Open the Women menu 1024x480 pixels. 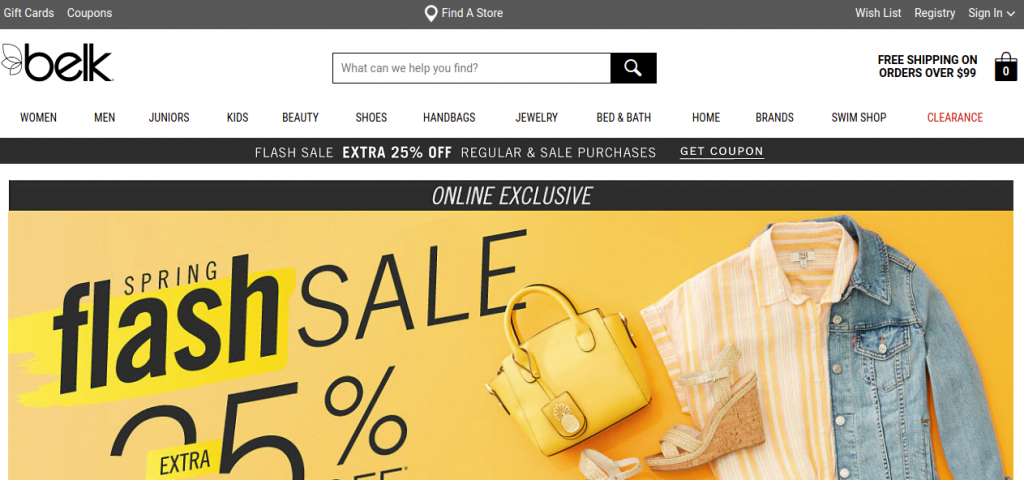[39, 118]
